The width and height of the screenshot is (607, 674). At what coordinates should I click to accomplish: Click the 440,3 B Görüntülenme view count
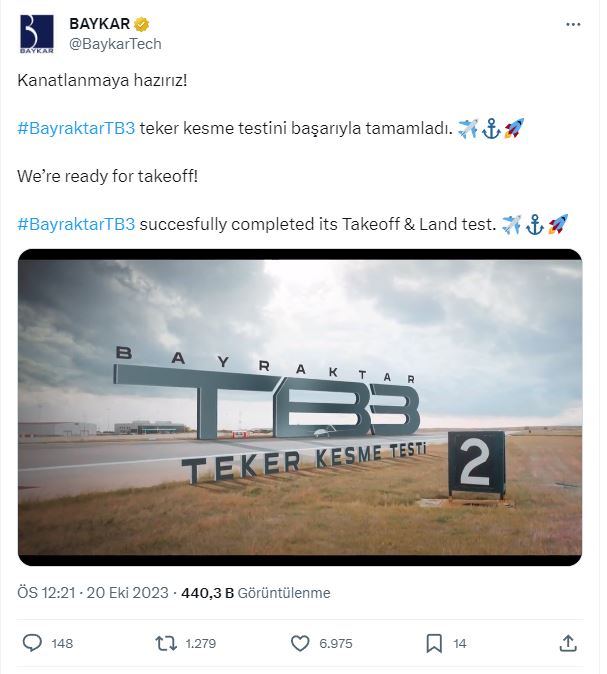coord(256,593)
